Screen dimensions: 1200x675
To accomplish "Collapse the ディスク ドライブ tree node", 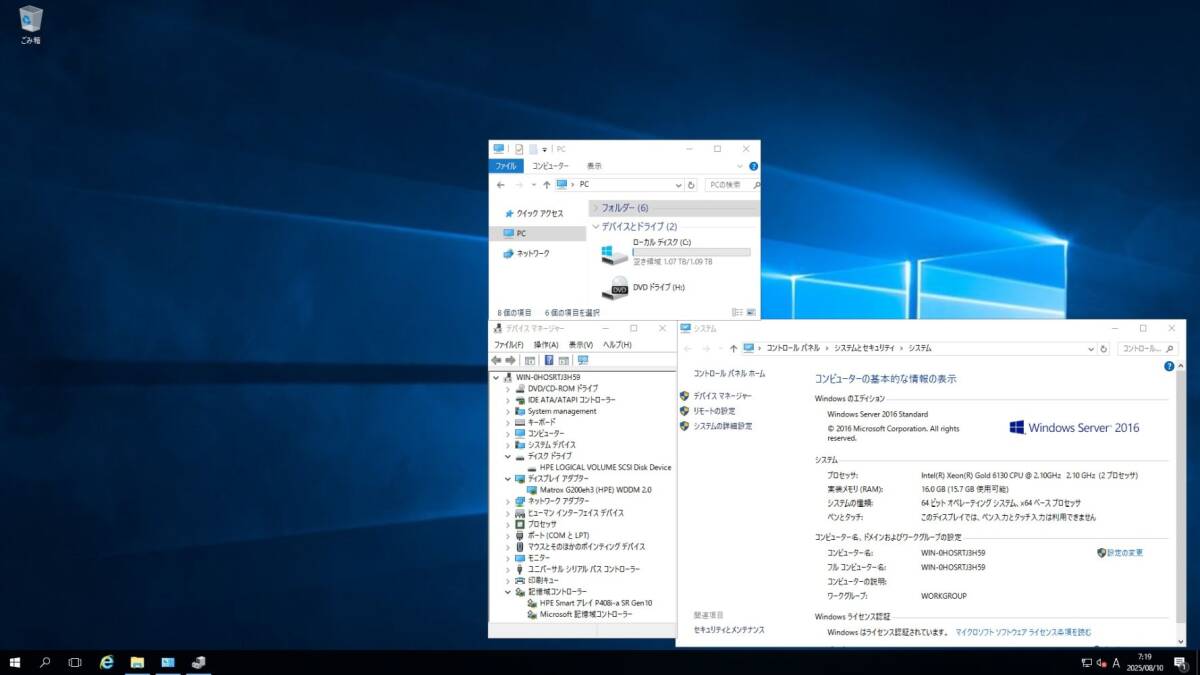I will click(x=508, y=456).
